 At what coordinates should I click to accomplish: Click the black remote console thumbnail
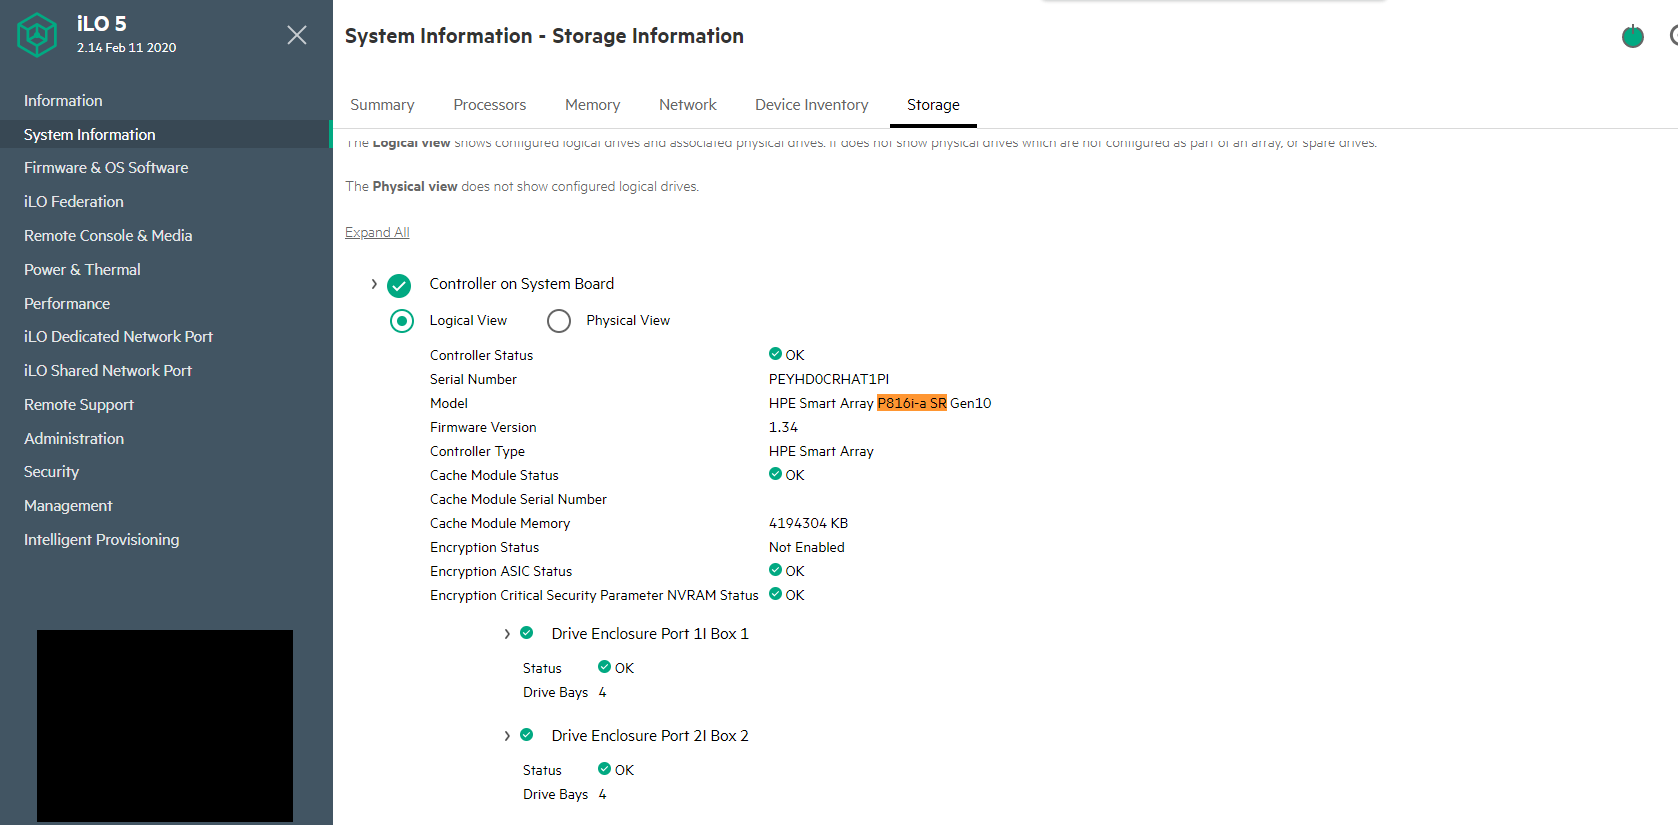(165, 725)
